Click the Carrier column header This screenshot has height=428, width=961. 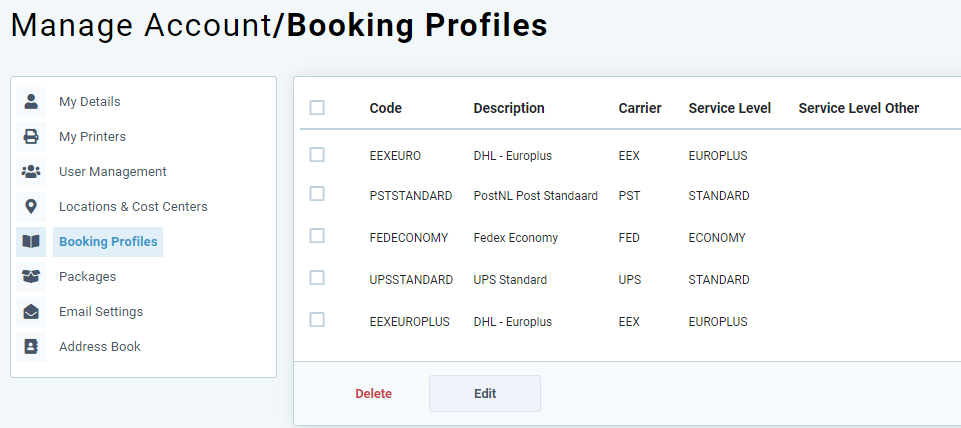pyautogui.click(x=640, y=109)
